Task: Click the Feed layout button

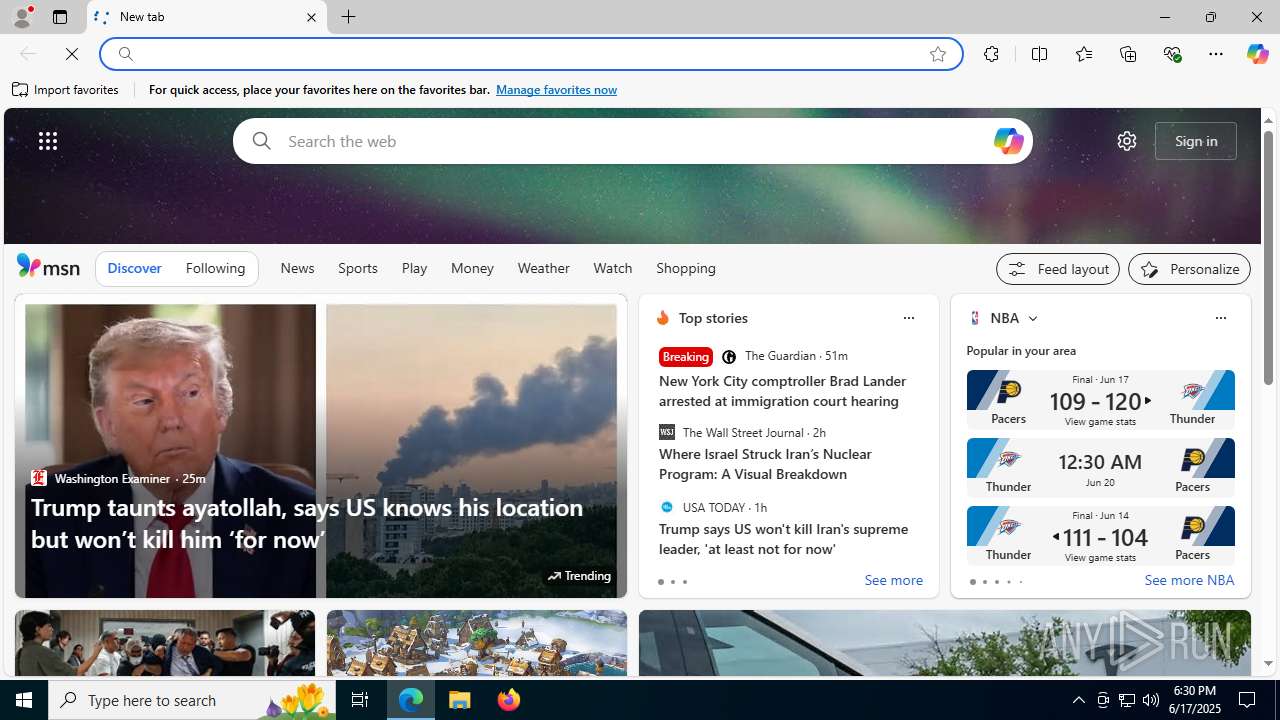Action: 1057,269
